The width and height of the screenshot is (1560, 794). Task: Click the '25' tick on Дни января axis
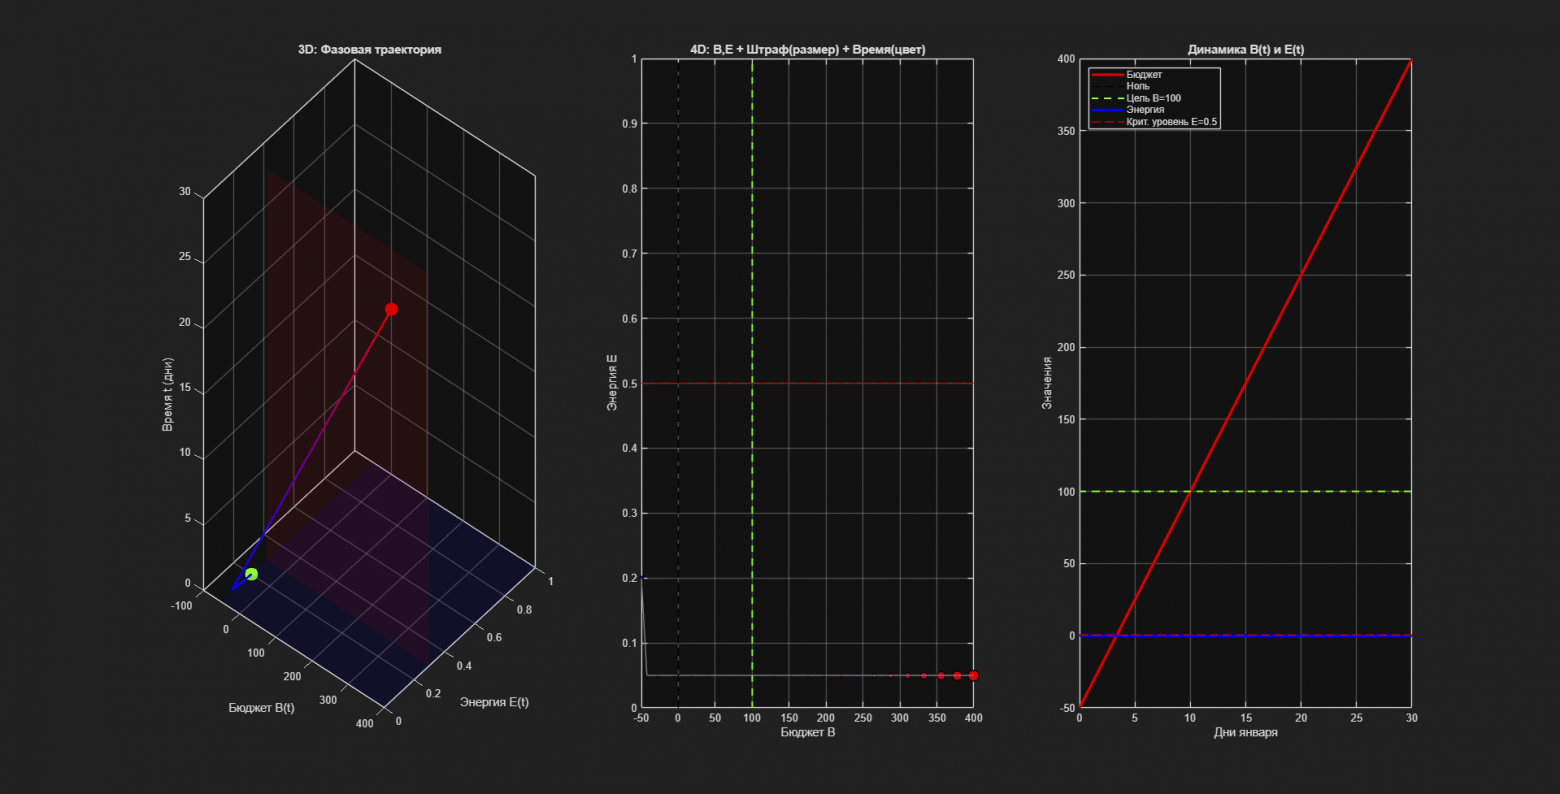tap(1356, 718)
